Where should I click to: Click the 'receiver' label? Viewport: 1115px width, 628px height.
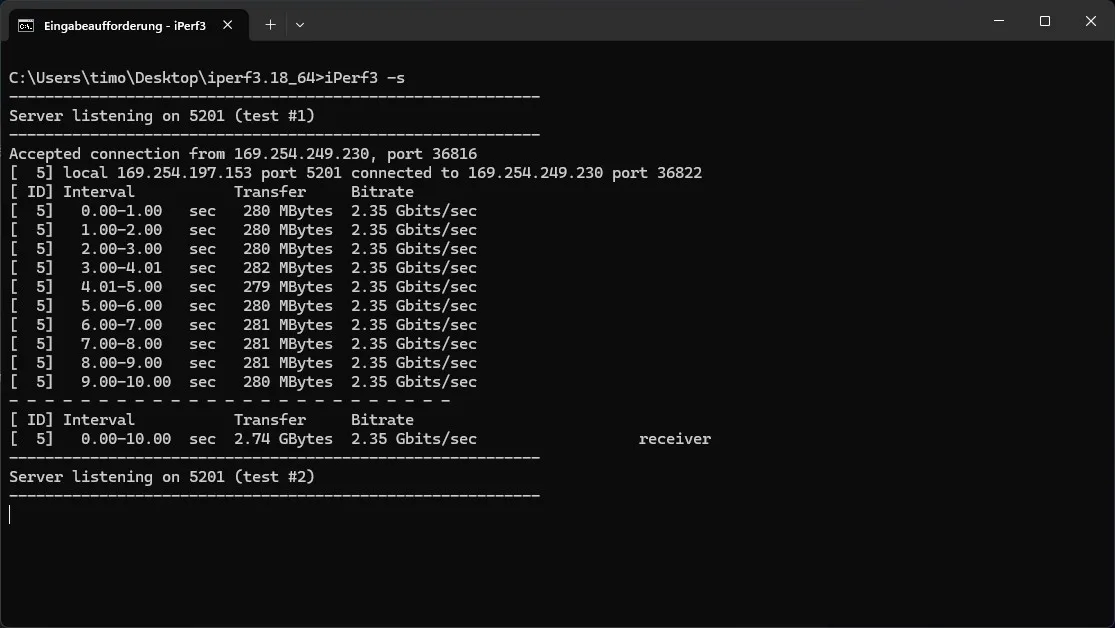[675, 439]
